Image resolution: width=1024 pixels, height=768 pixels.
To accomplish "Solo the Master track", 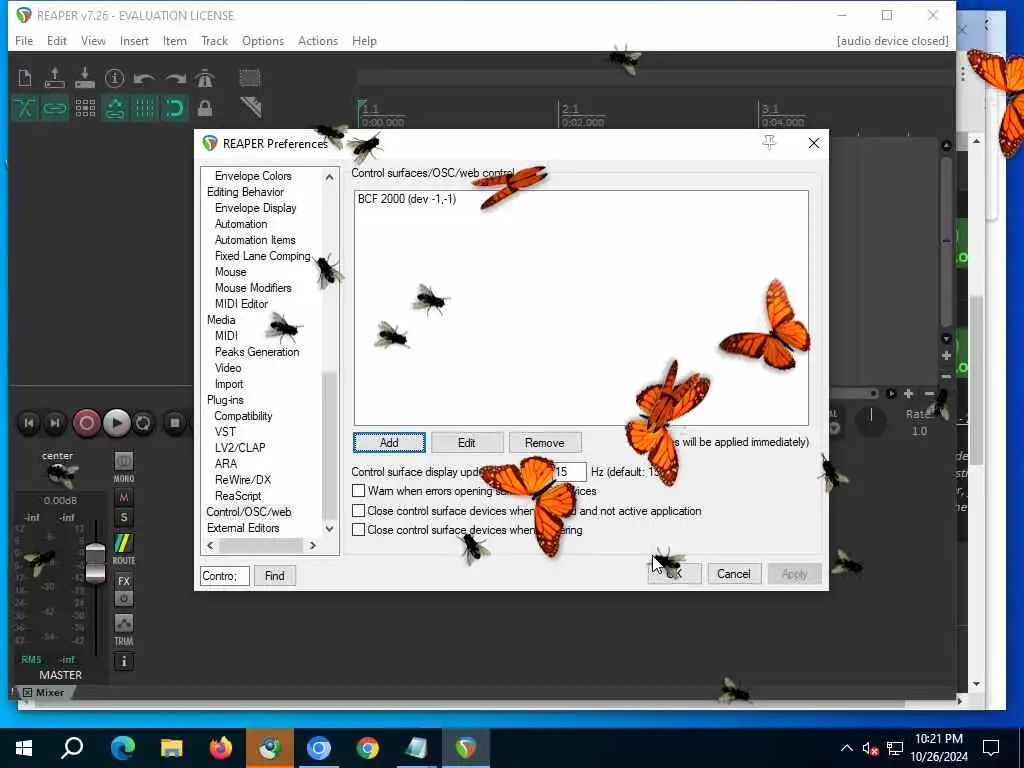I will pyautogui.click(x=123, y=518).
